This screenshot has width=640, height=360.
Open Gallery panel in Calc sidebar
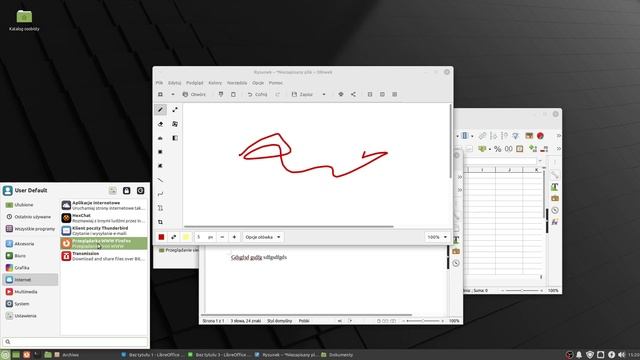click(x=555, y=198)
